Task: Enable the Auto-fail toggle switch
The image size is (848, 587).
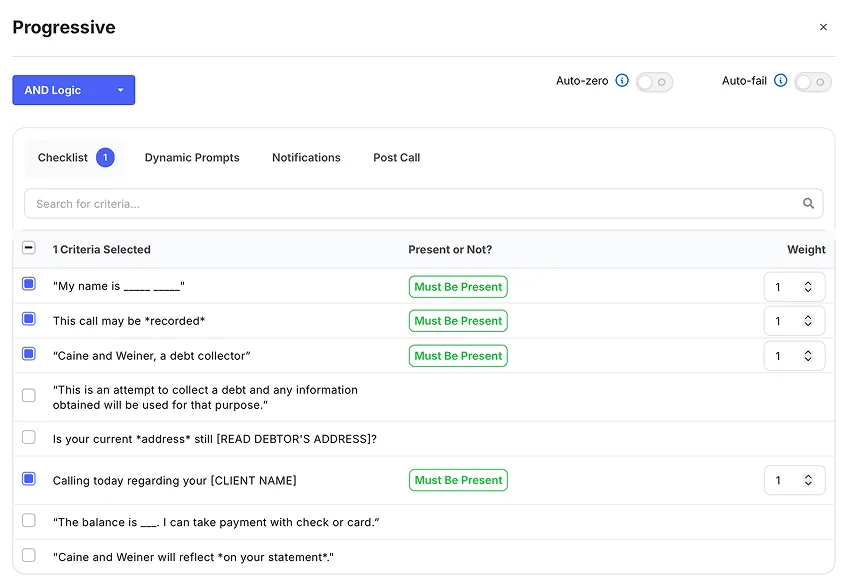Action: pos(813,81)
